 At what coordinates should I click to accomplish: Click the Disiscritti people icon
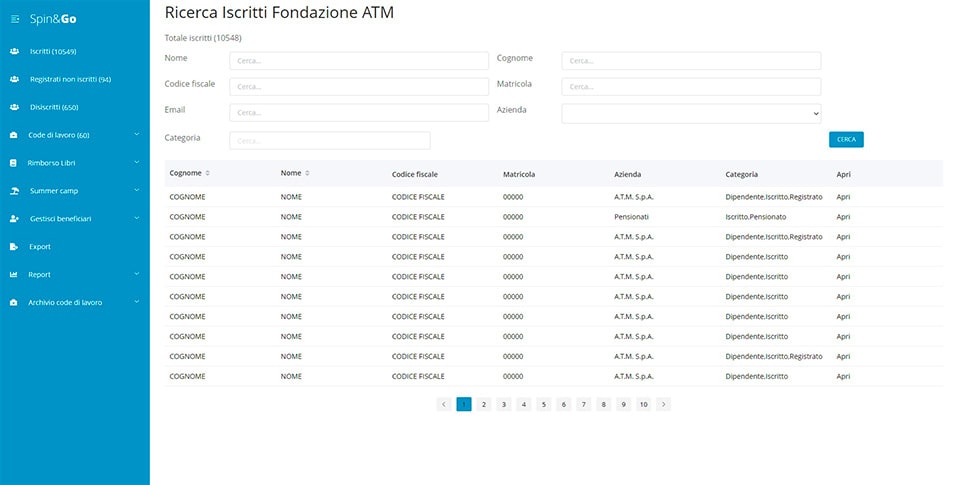tap(15, 107)
